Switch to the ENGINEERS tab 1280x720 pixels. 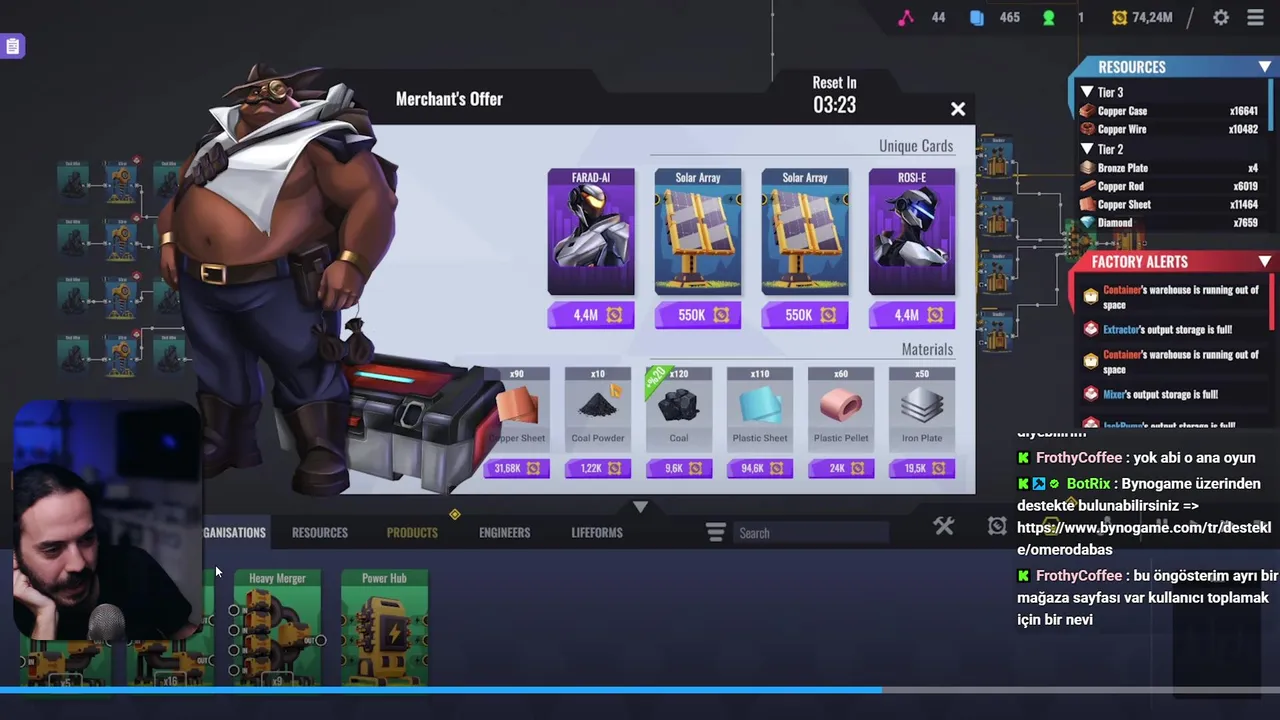[x=504, y=532]
